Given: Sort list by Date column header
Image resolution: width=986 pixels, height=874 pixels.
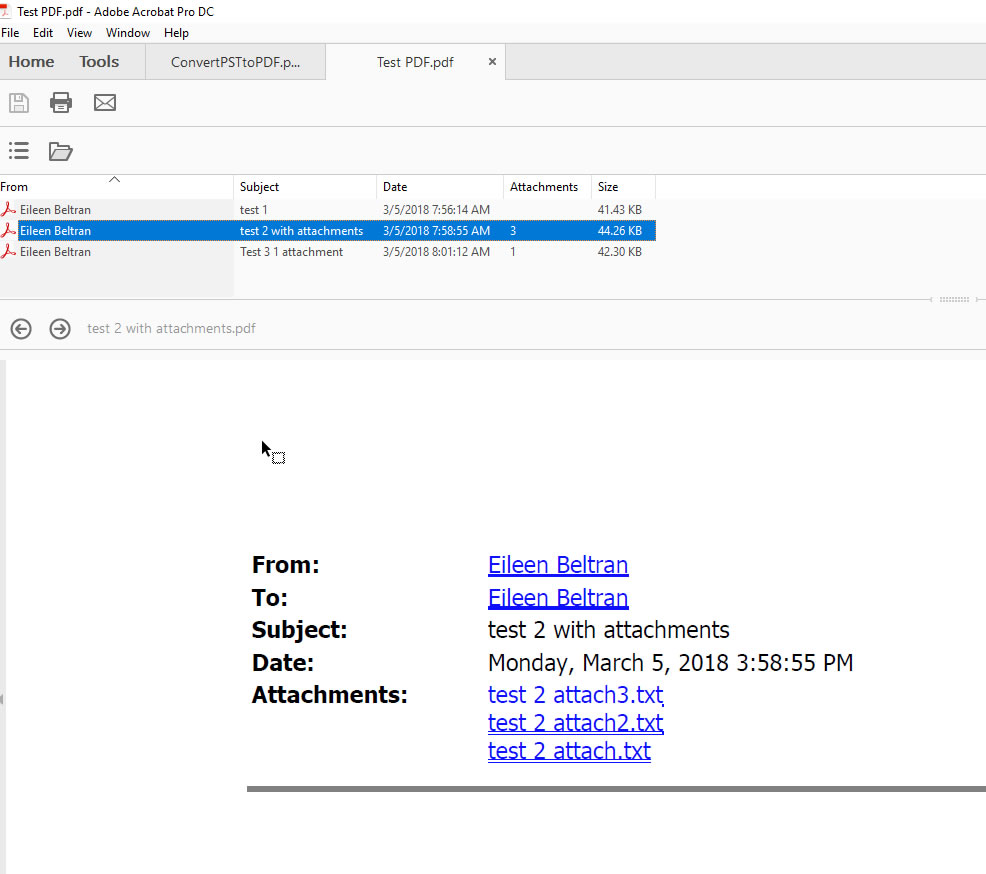Looking at the screenshot, I should point(395,187).
